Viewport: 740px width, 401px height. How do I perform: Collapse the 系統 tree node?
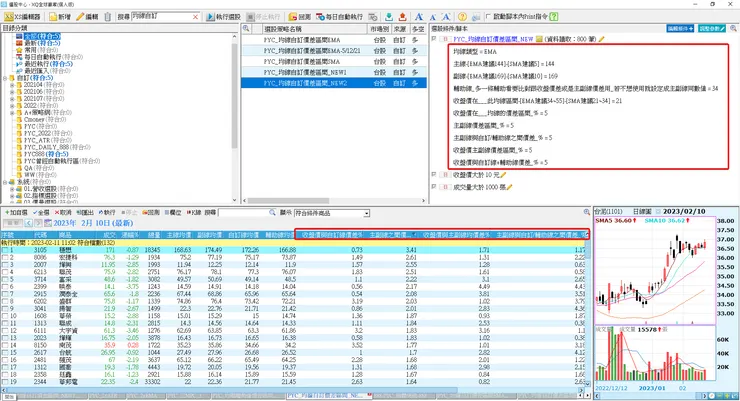5,182
